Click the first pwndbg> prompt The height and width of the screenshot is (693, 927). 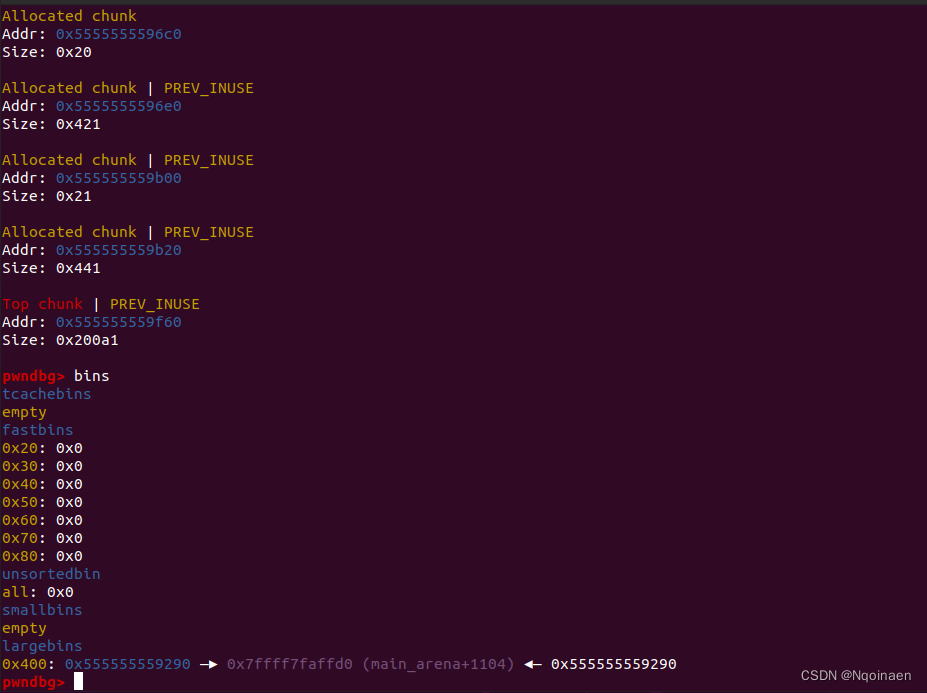[33, 376]
